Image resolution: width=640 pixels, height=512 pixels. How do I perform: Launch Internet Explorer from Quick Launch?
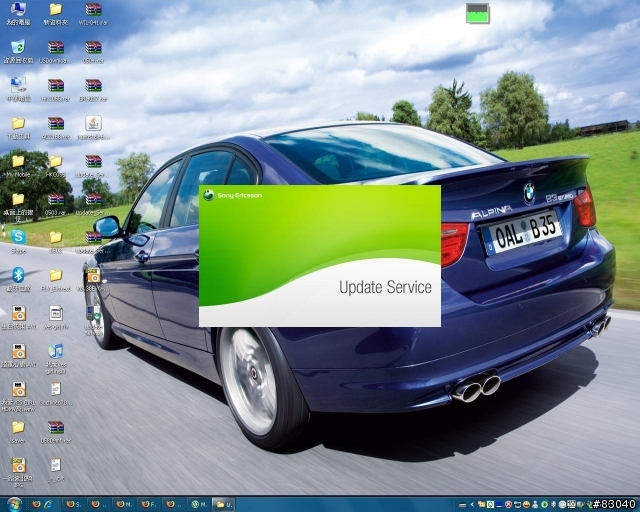click(48, 504)
